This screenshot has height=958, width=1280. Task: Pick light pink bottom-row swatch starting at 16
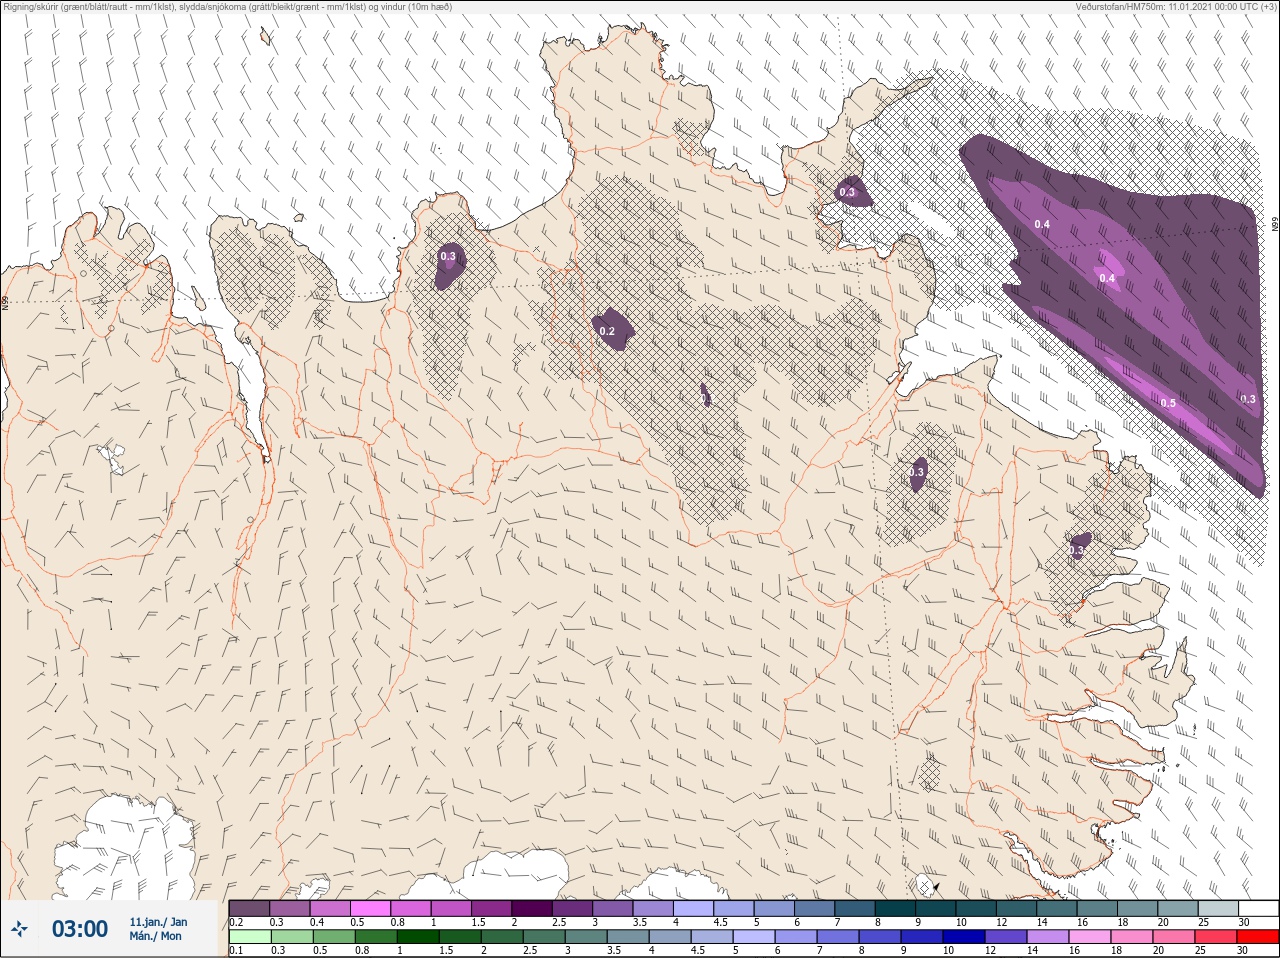click(1090, 937)
